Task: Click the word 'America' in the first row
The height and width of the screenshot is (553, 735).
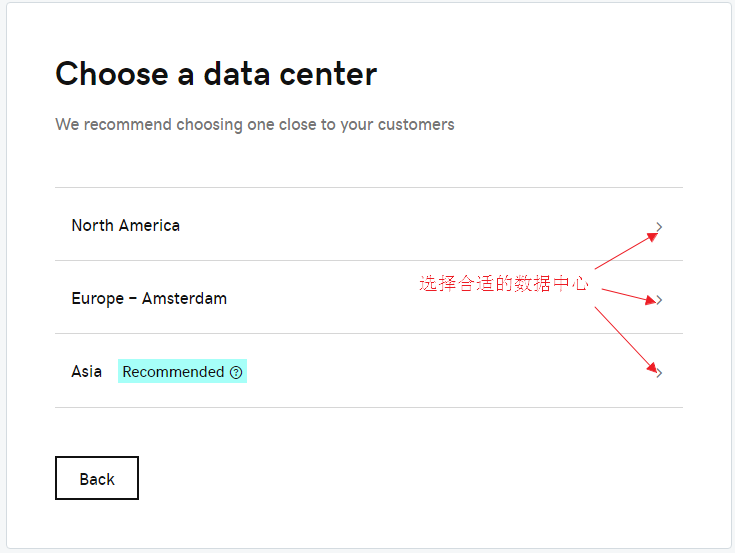Action: pos(149,225)
